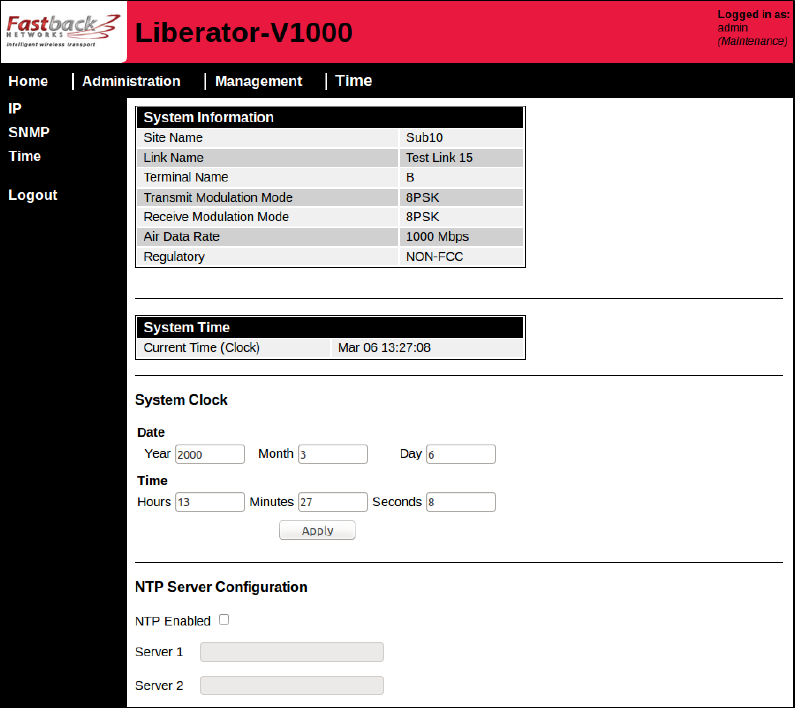
Task: Go to the SNMP sidebar page
Action: coord(29,132)
